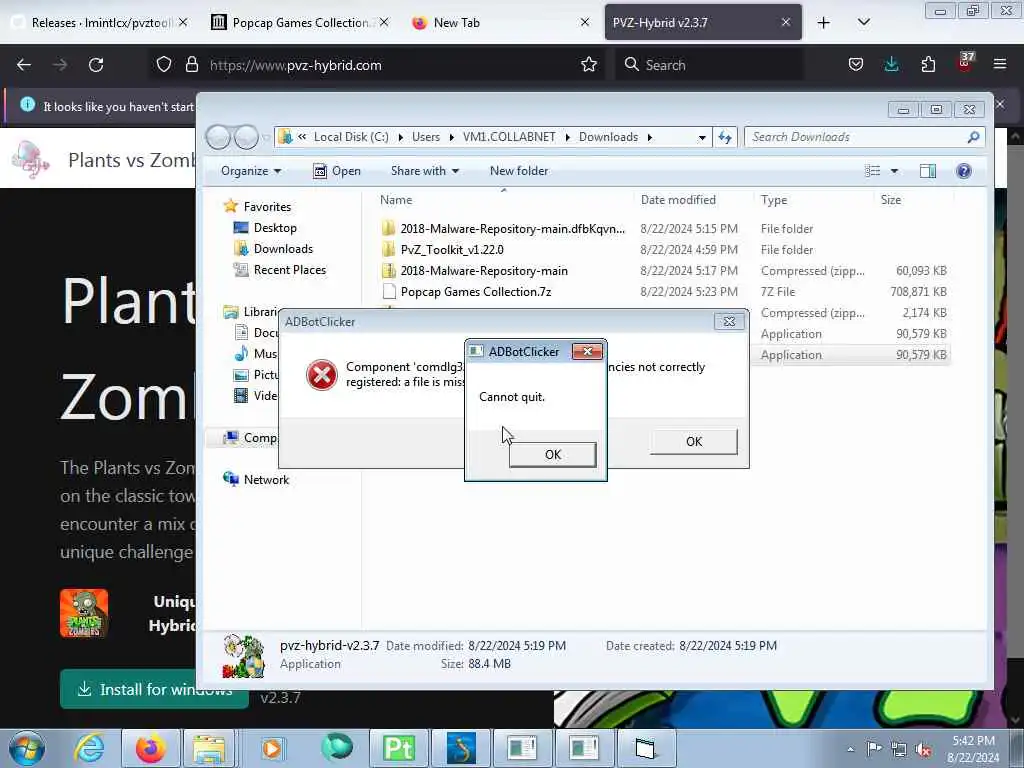Close the PVZ-Hybrid v2.3.7 tab
The width and height of the screenshot is (1024, 768).
(786, 22)
